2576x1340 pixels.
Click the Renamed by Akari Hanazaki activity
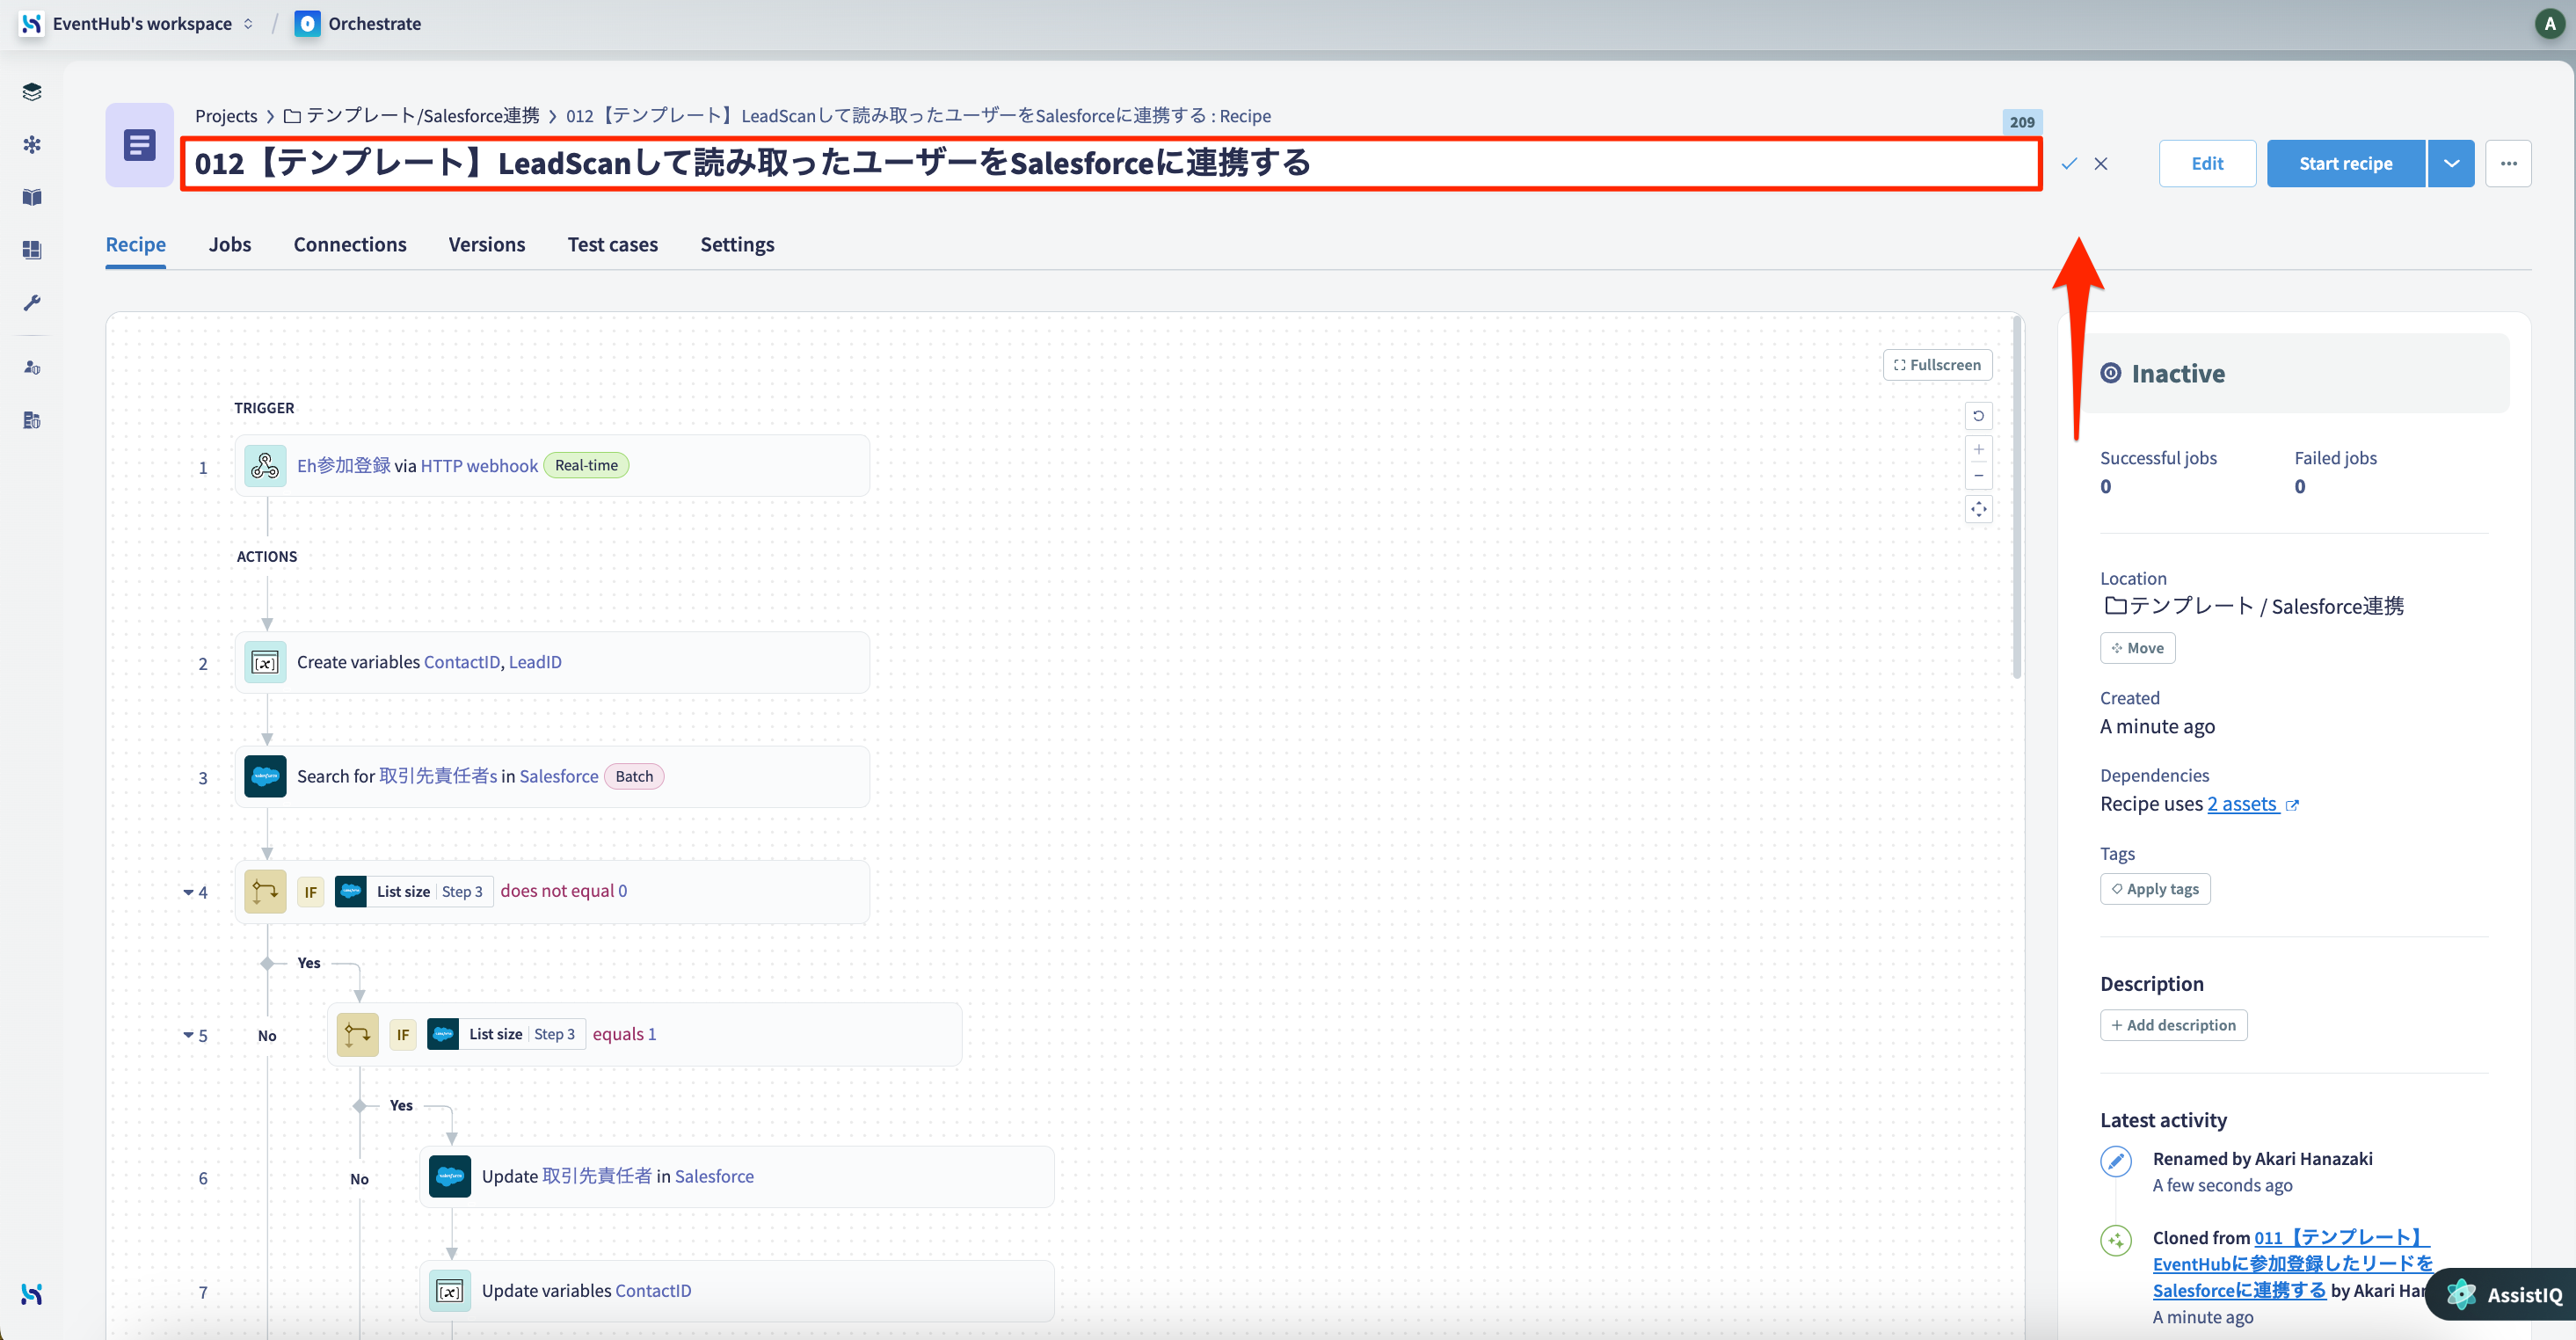(2262, 1158)
